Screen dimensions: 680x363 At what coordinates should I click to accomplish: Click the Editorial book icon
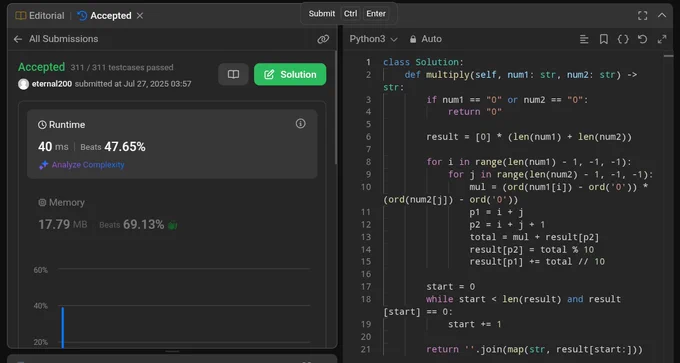tap(20, 16)
